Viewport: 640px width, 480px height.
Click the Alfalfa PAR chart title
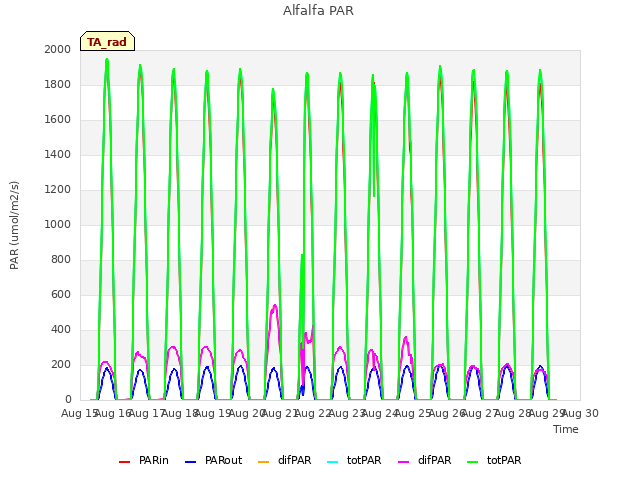click(318, 11)
